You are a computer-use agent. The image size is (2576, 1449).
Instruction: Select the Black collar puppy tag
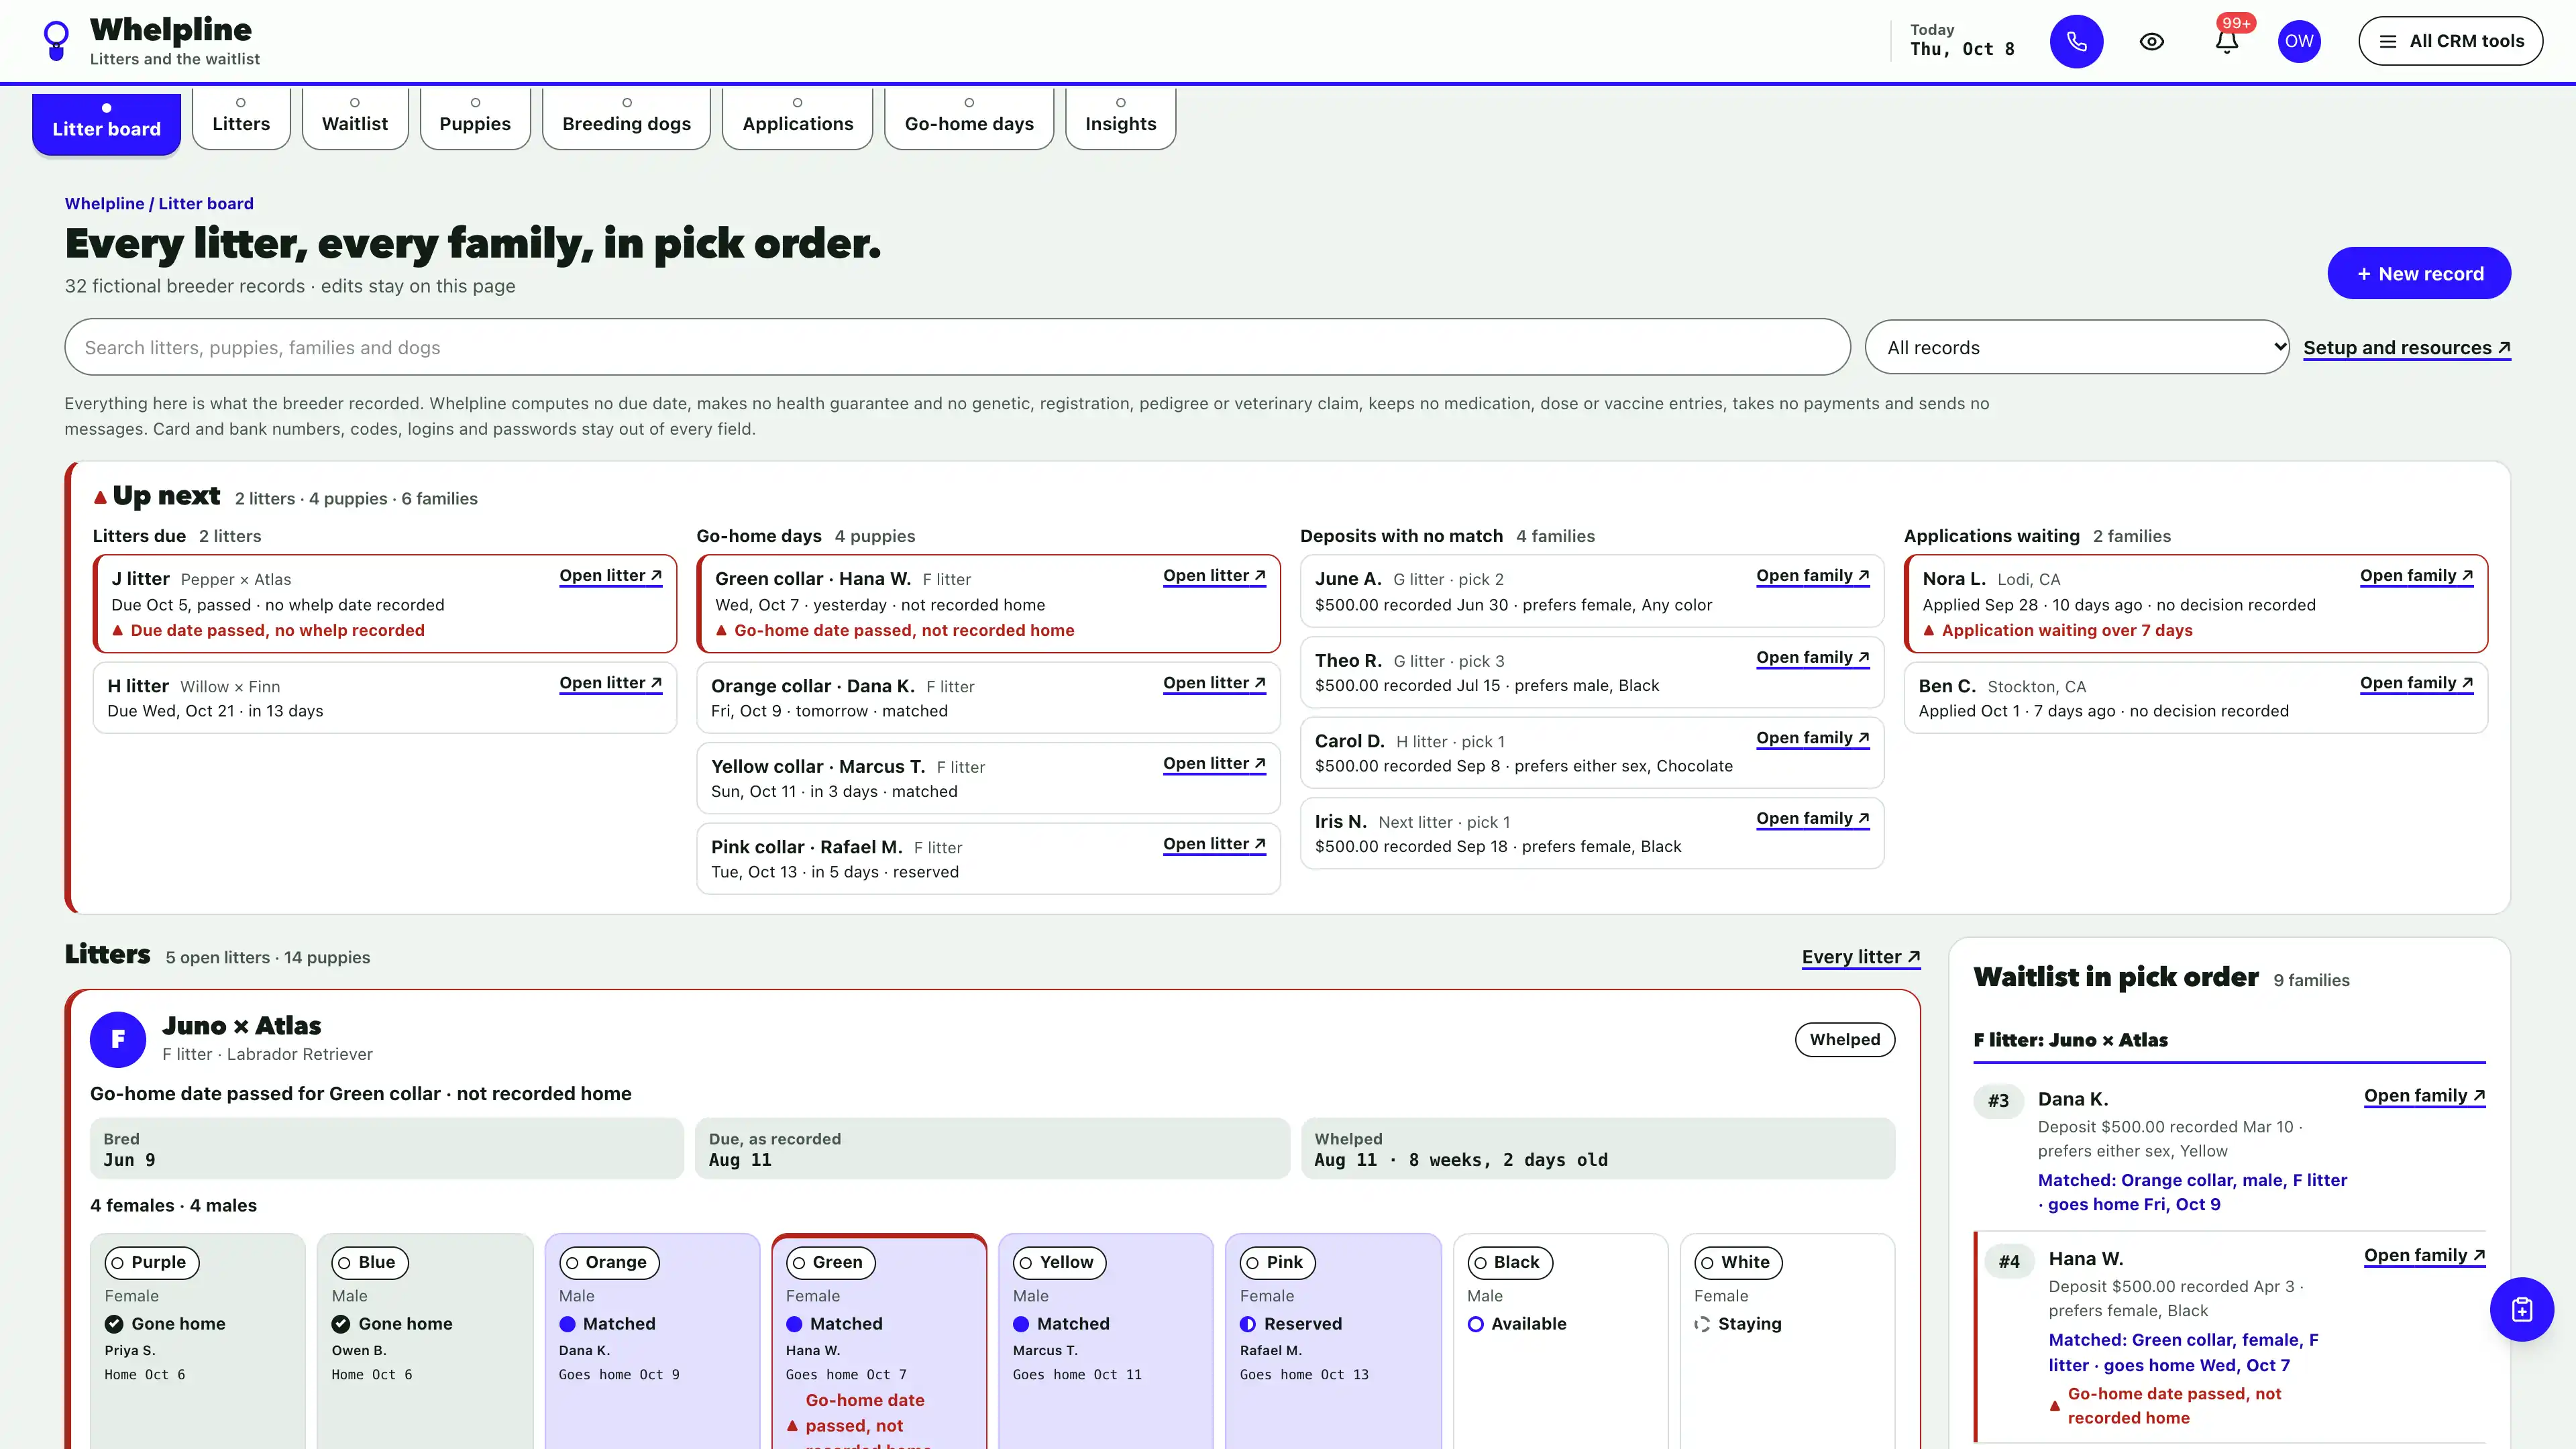click(1510, 1262)
